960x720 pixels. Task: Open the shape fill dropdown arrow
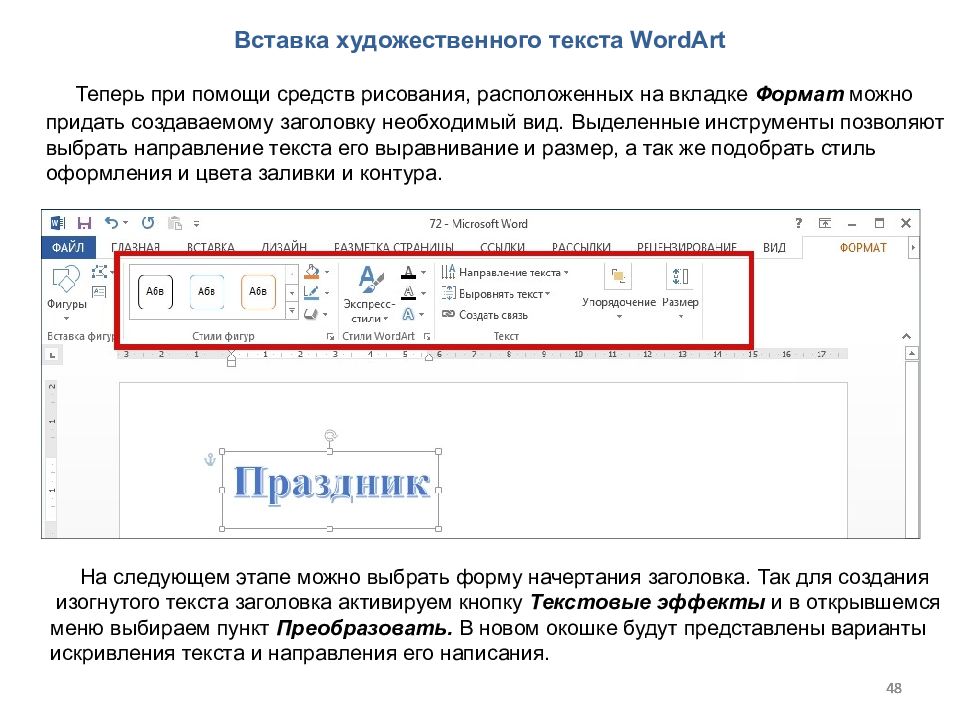tap(327, 272)
